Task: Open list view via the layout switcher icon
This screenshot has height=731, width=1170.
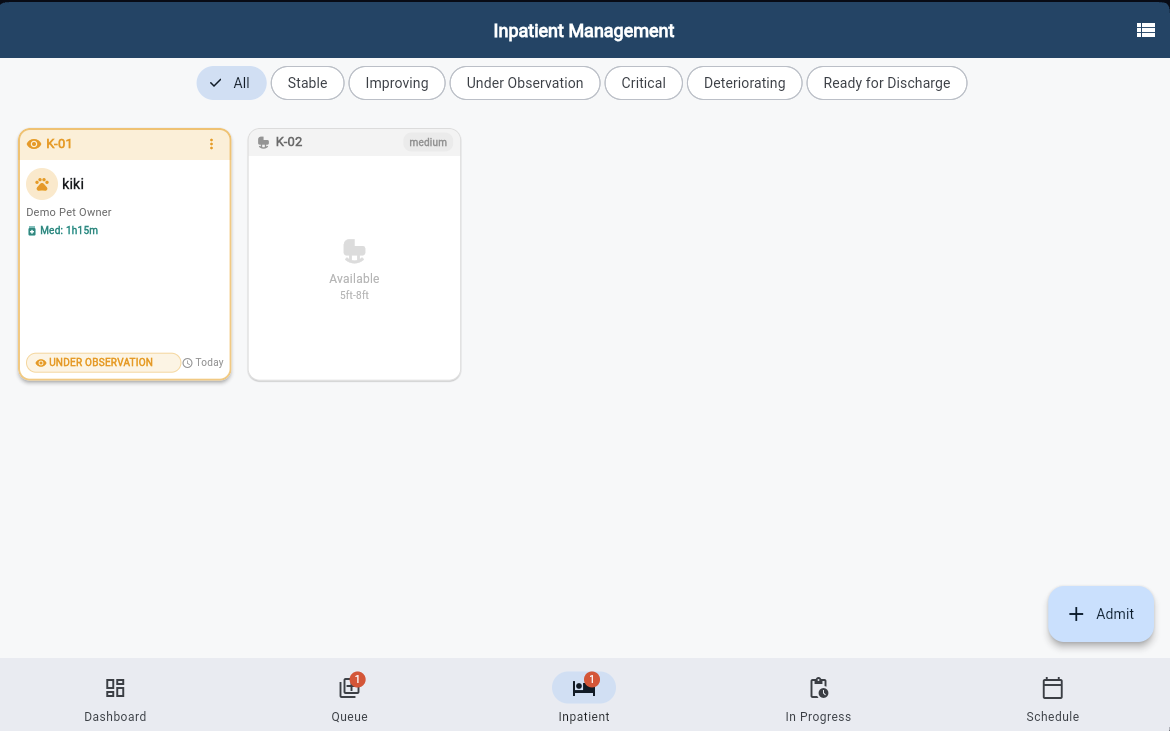Action: [x=1145, y=30]
